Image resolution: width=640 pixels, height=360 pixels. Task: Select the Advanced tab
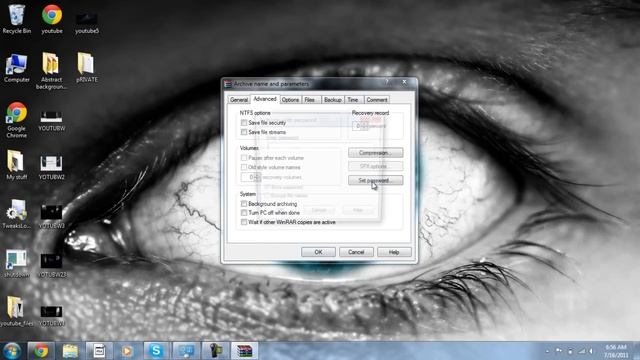(x=264, y=99)
